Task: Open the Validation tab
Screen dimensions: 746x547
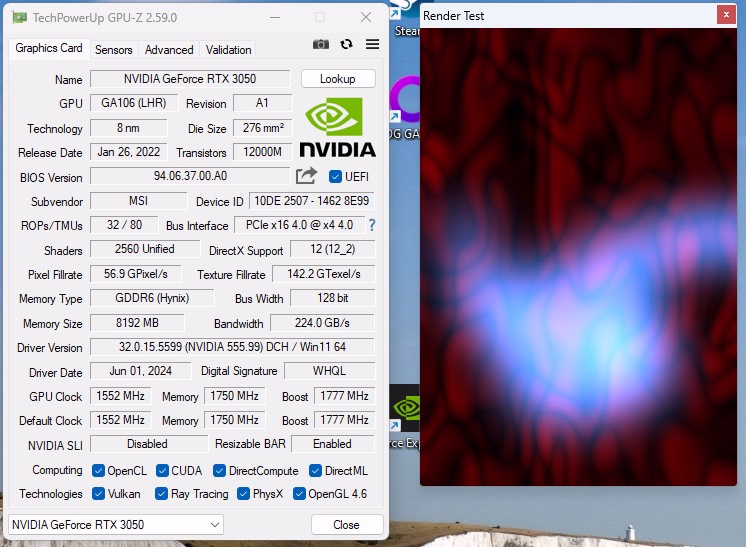Action: click(228, 50)
